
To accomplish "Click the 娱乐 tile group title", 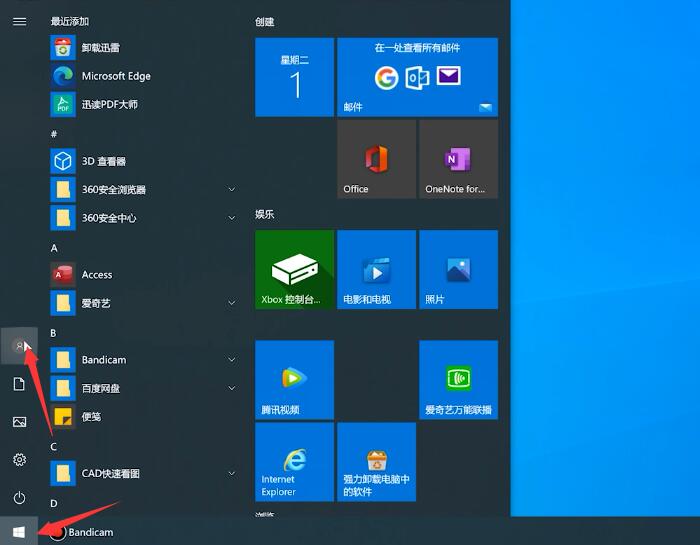I will pyautogui.click(x=264, y=214).
